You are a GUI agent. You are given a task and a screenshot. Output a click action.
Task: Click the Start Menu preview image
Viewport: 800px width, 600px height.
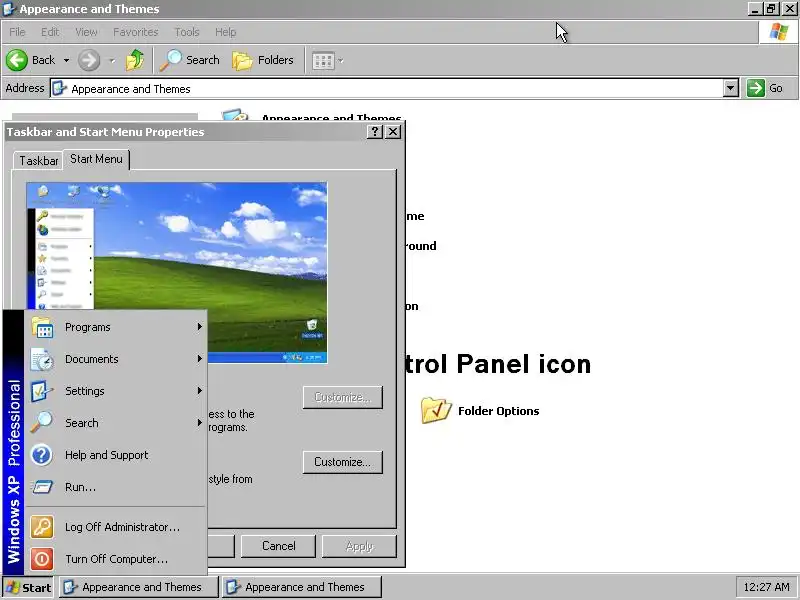[x=177, y=272]
